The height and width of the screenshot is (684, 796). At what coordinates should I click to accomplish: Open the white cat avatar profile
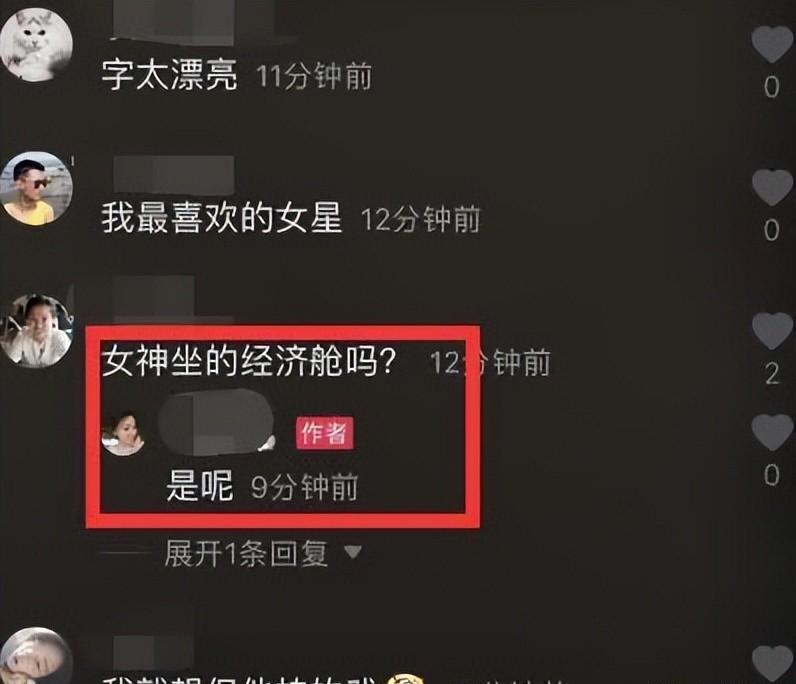click(36, 45)
